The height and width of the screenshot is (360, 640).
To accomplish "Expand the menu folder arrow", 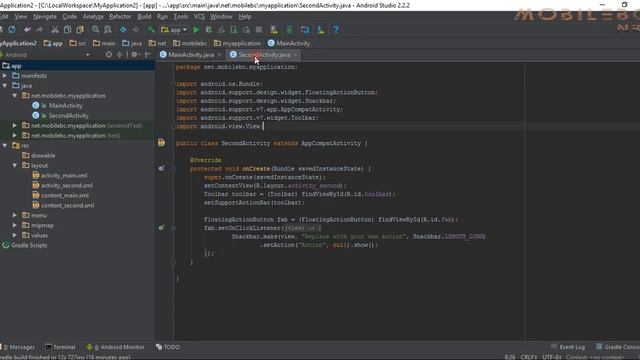I will (x=15, y=216).
